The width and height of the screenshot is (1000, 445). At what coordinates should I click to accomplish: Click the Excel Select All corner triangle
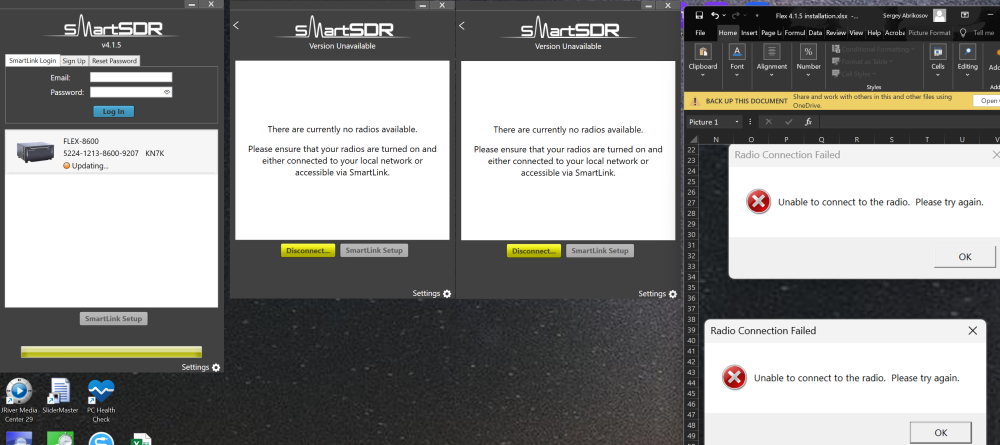[x=691, y=139]
